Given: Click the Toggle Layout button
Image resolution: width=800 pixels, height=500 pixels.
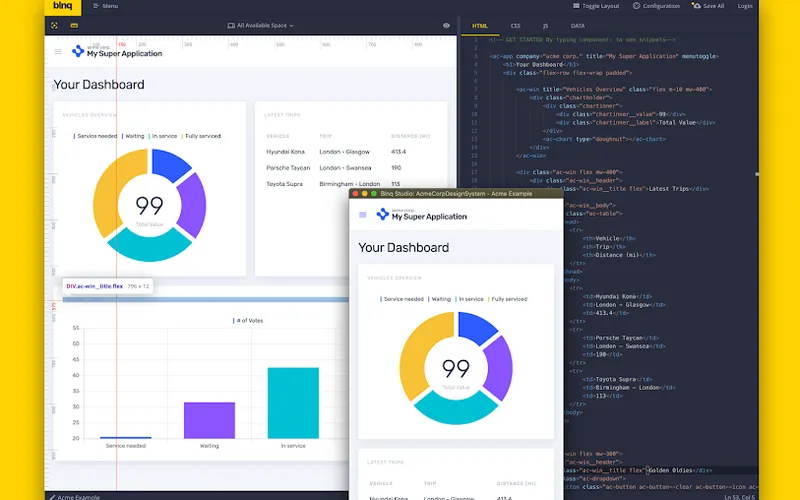Looking at the screenshot, I should pyautogui.click(x=597, y=6).
